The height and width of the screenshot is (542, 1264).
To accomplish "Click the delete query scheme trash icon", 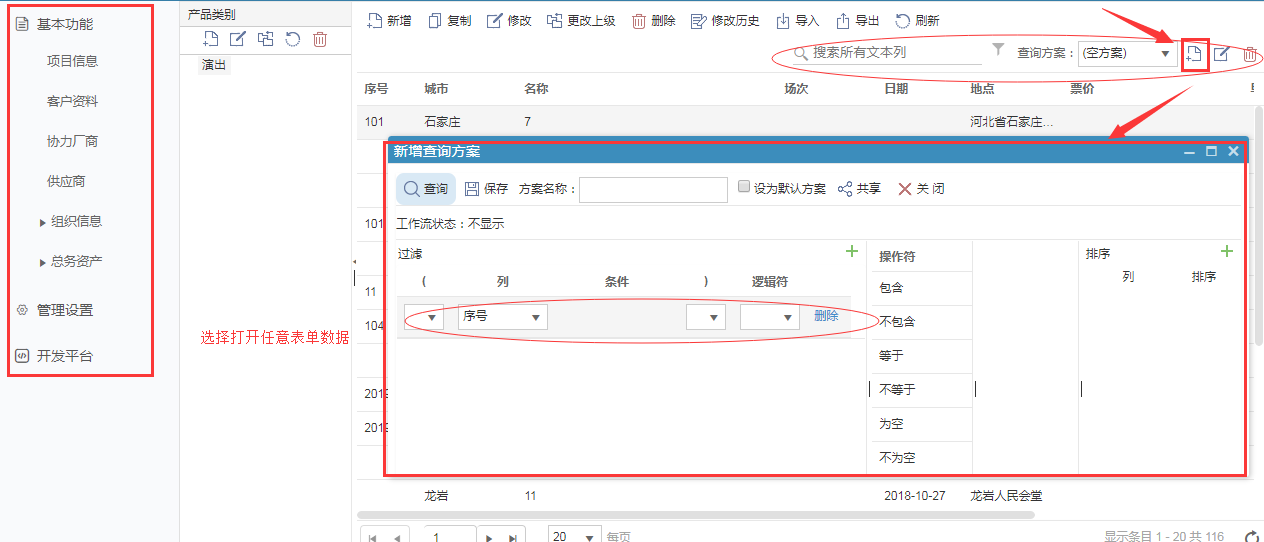I will (1249, 54).
